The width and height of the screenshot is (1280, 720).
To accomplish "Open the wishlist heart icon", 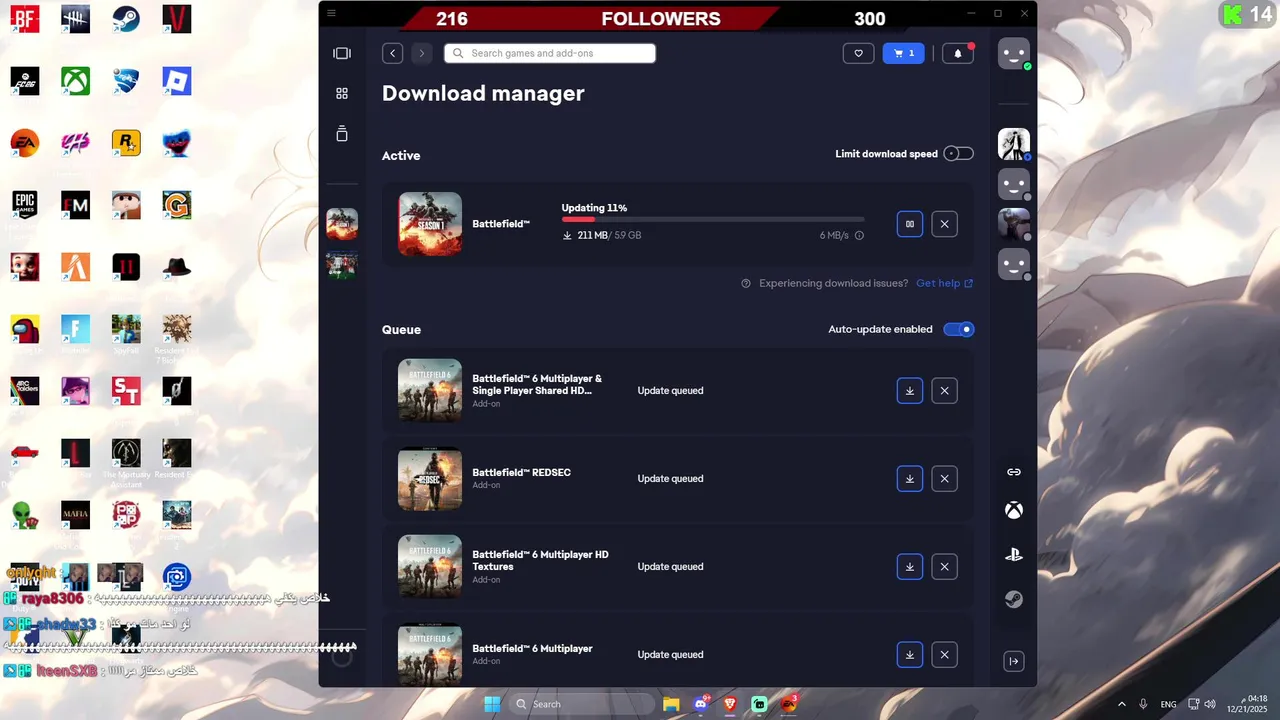I will click(858, 54).
